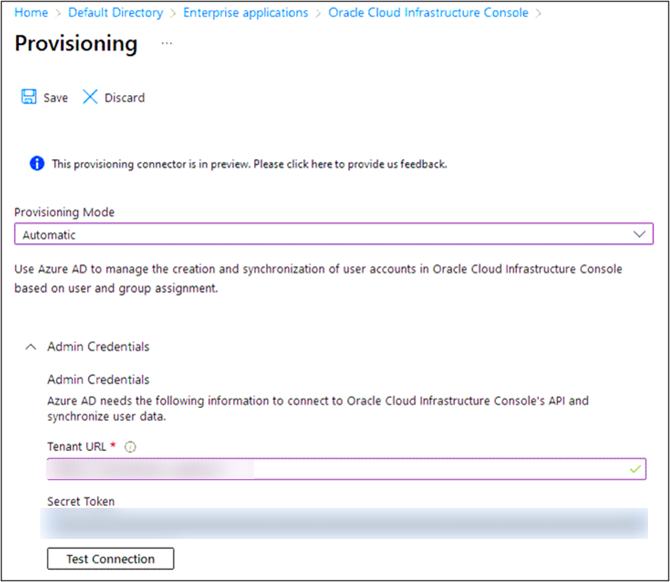
Task: Click into the Tenant URL input field
Action: [x=347, y=469]
